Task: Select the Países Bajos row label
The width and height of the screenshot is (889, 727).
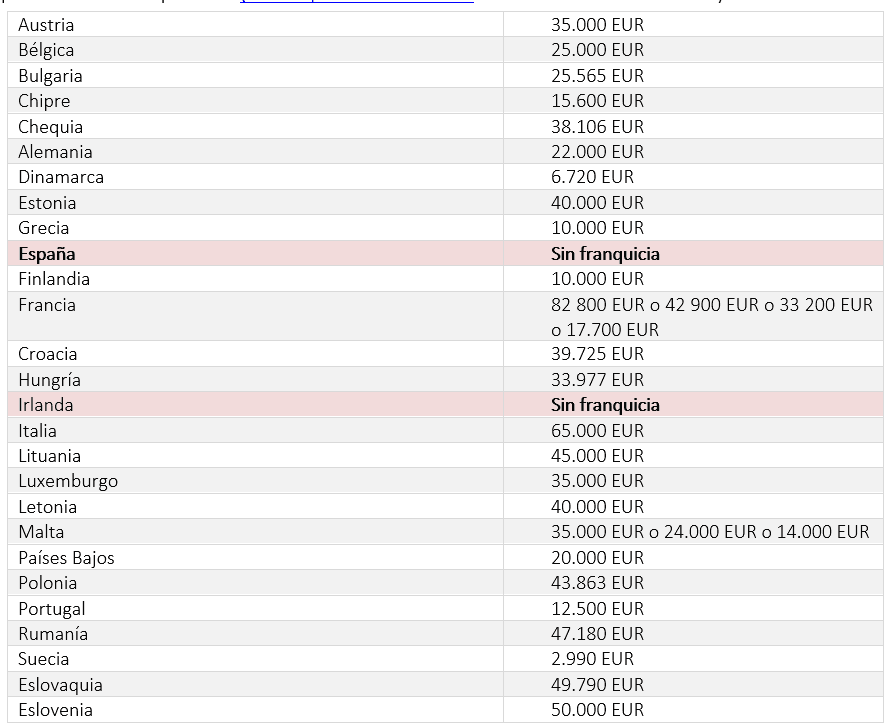Action: coord(66,558)
